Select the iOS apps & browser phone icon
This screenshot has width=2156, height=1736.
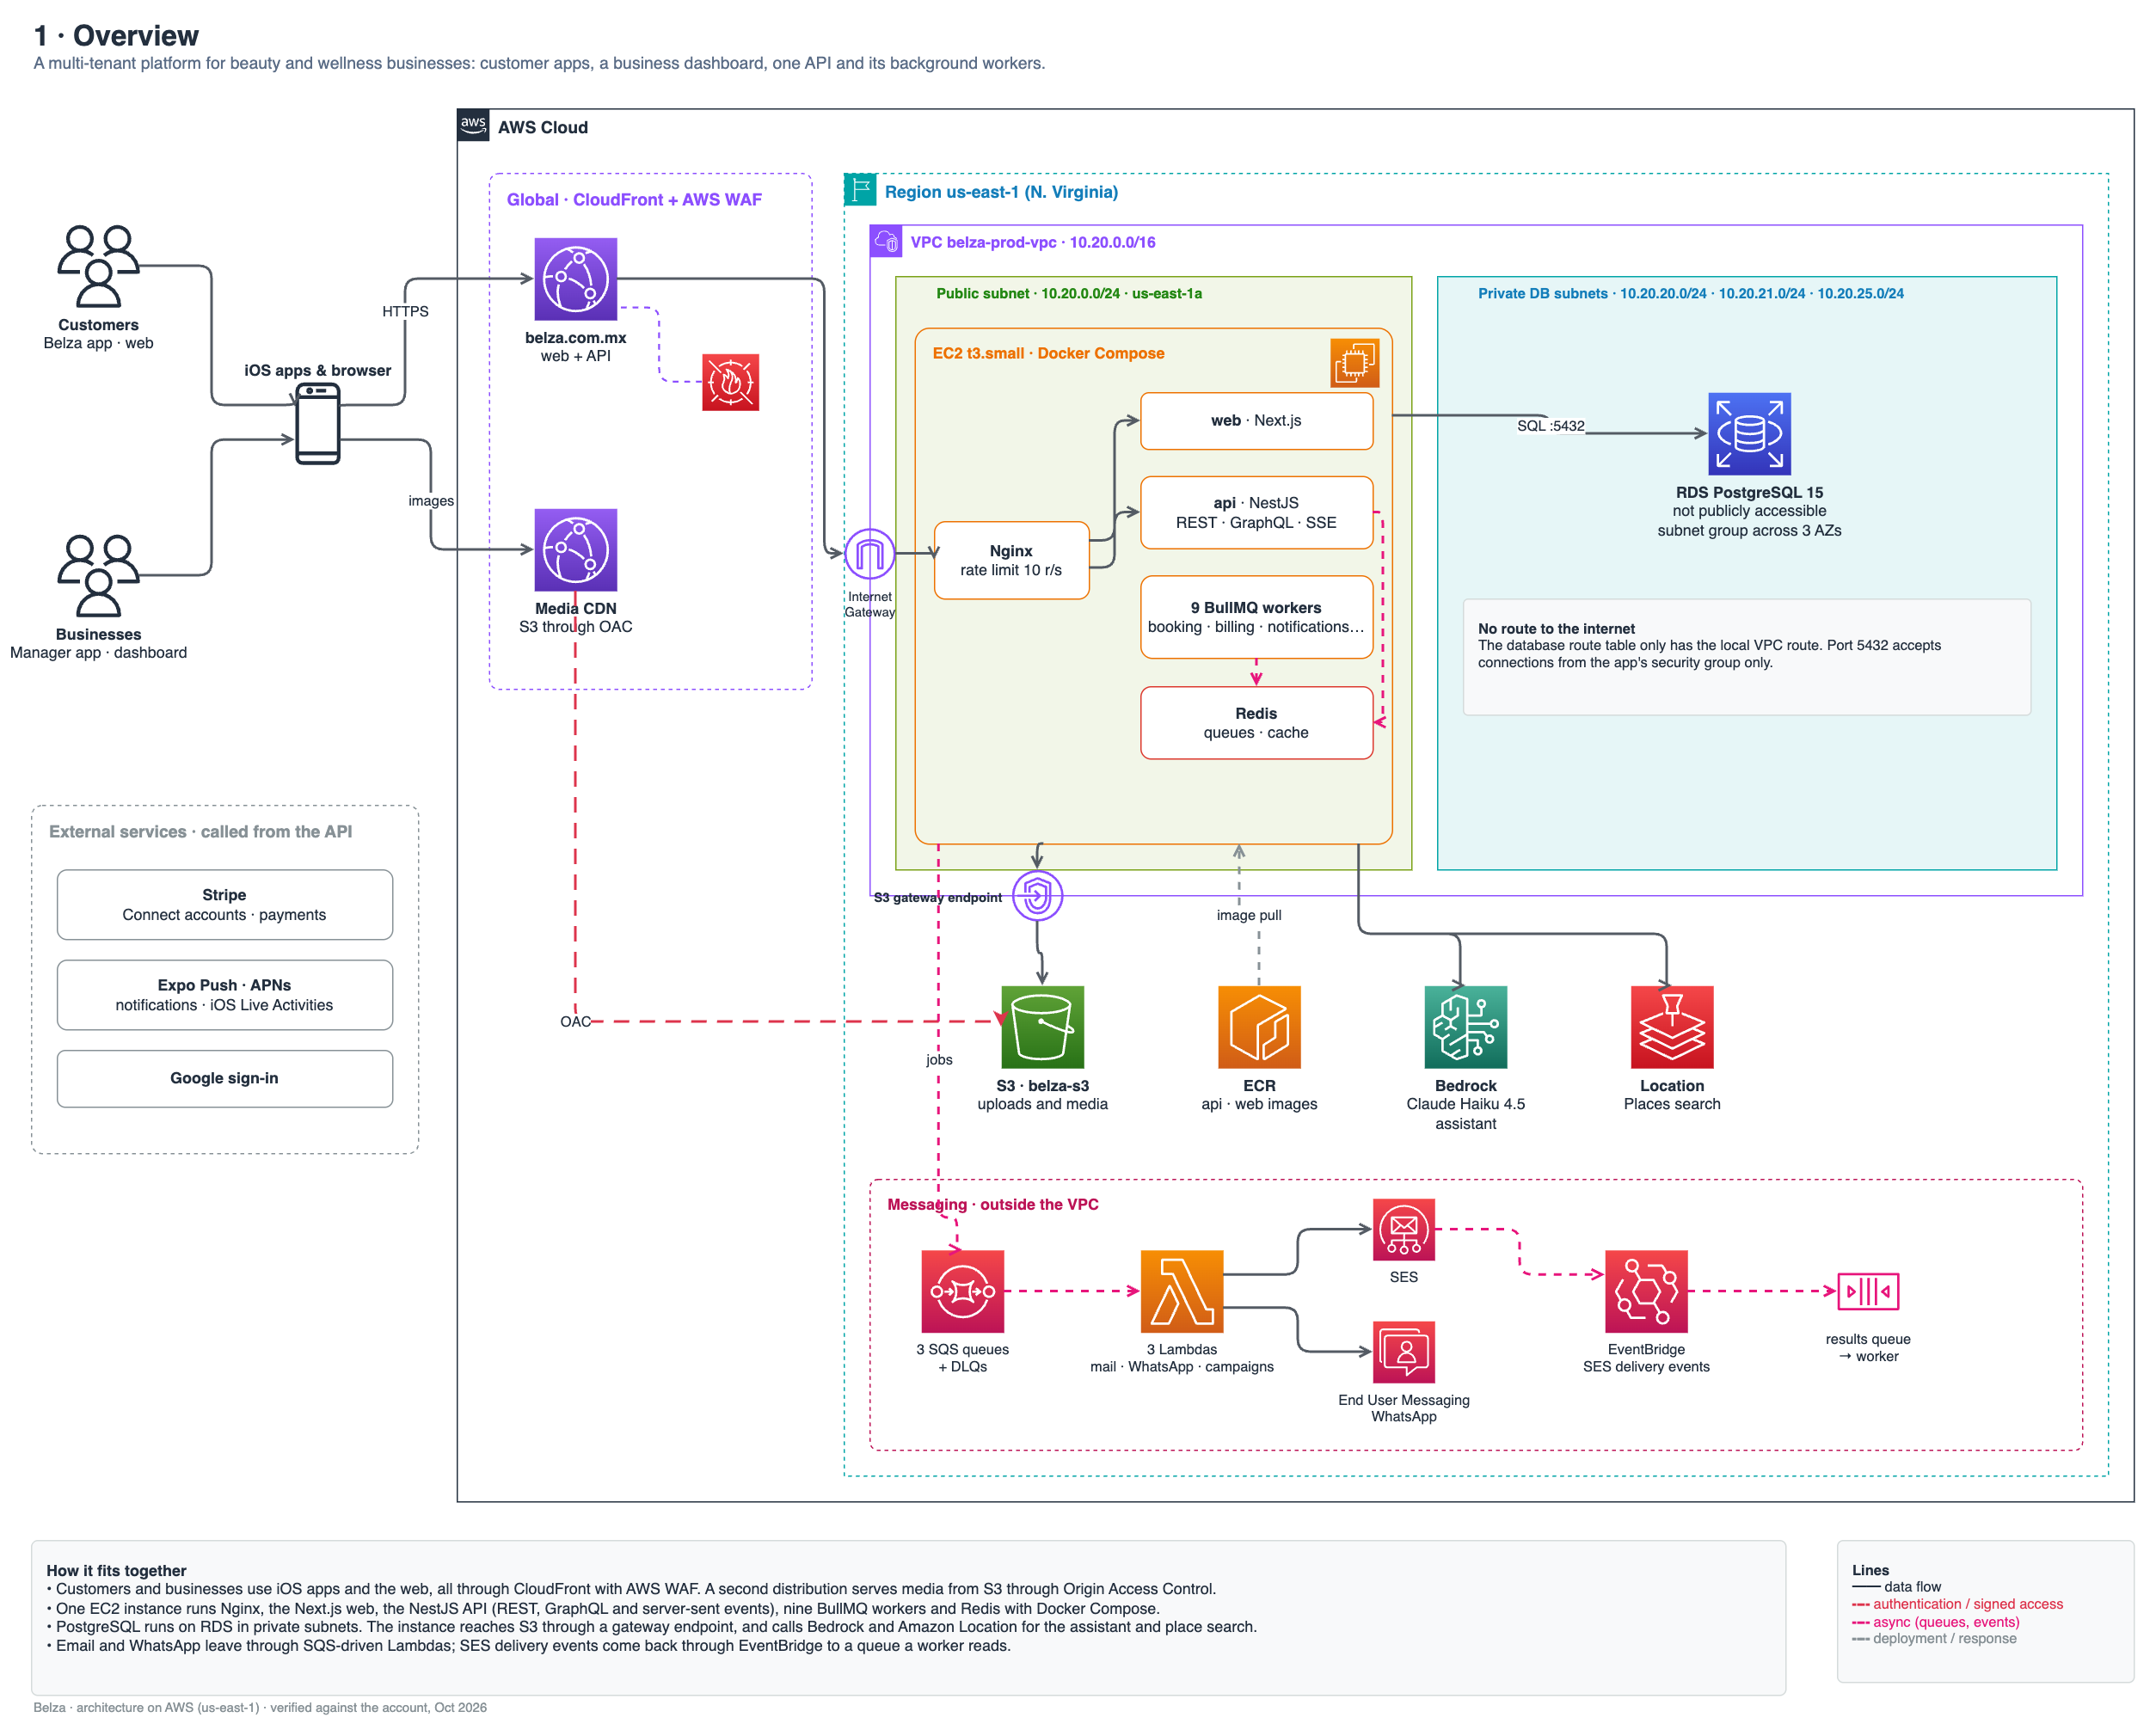coord(318,423)
